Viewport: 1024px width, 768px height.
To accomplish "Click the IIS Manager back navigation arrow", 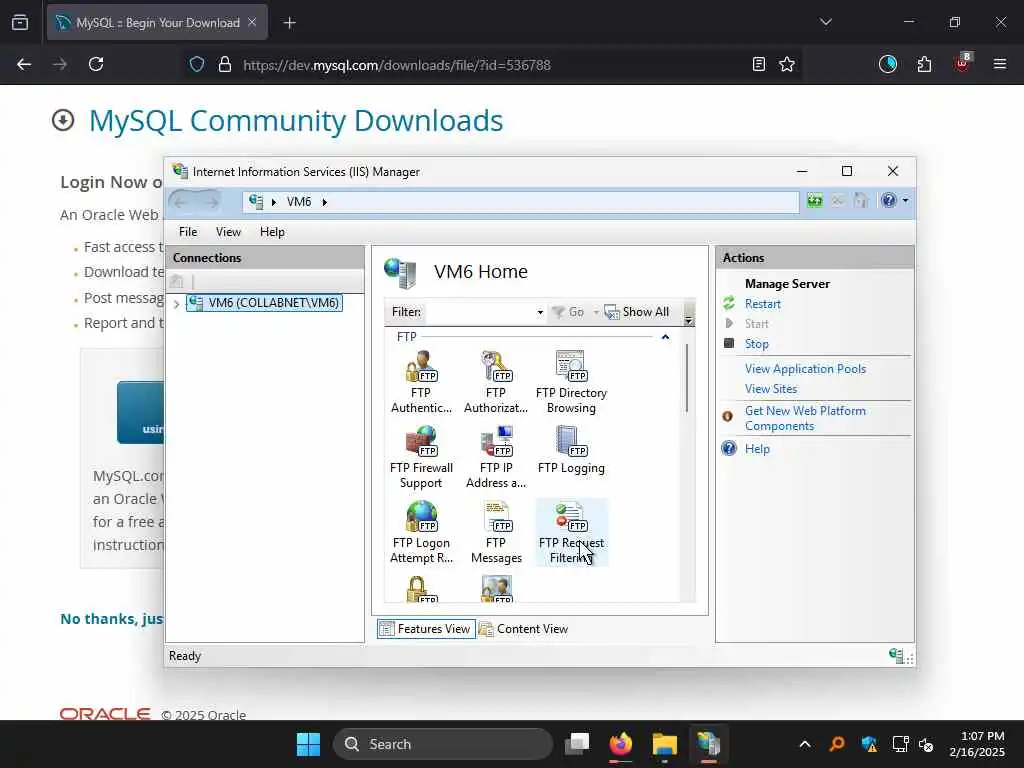I will click(x=181, y=202).
